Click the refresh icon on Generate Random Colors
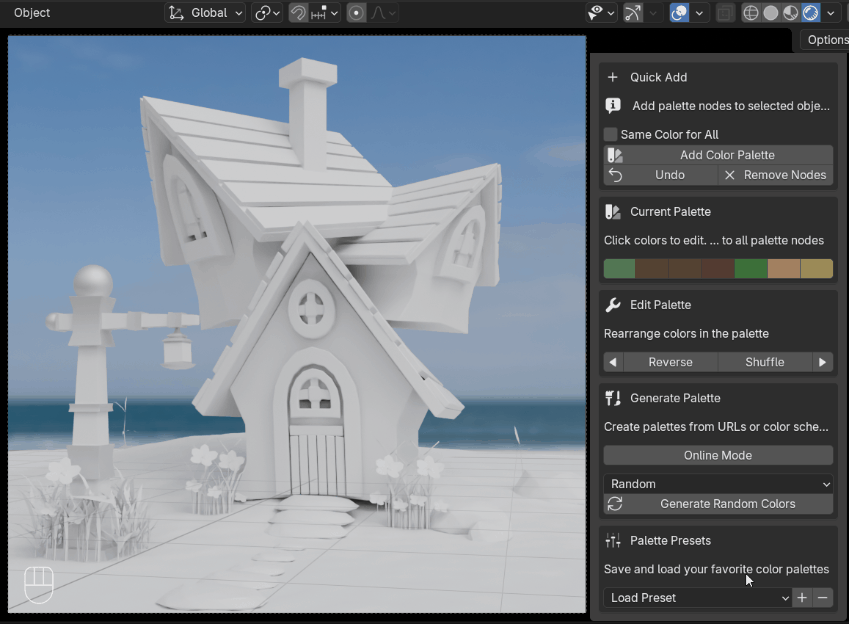Viewport: 849px width, 624px height. pos(615,504)
